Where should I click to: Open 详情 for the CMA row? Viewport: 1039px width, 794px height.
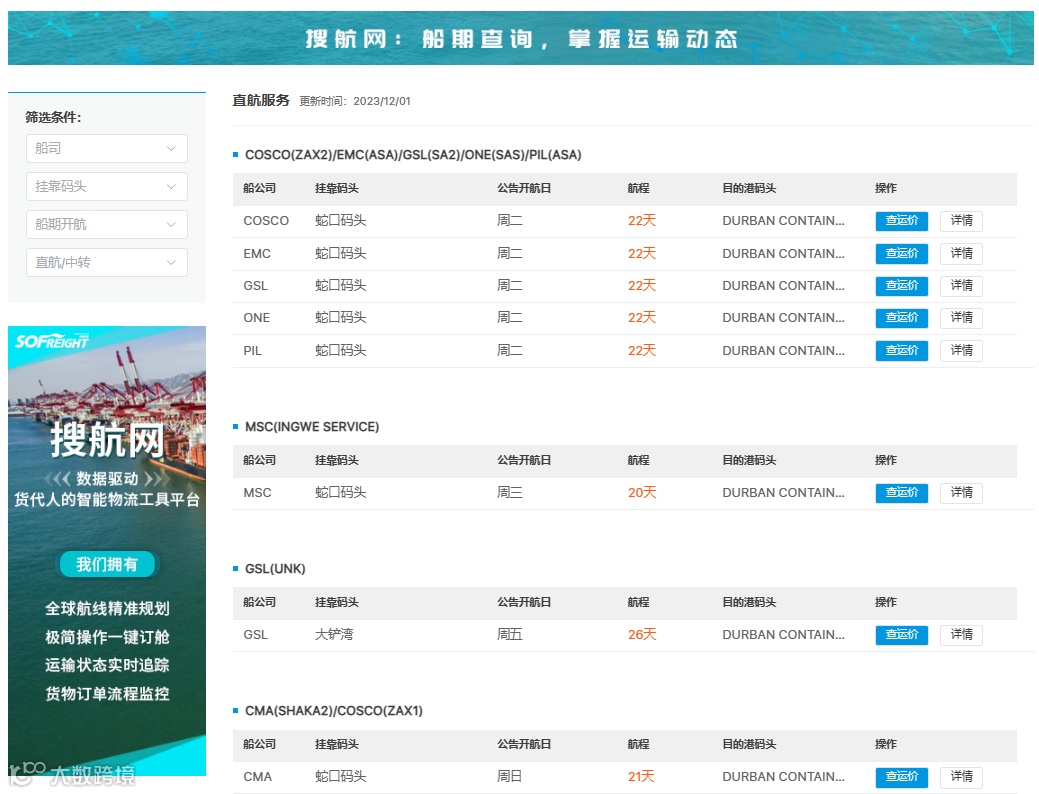coord(961,777)
